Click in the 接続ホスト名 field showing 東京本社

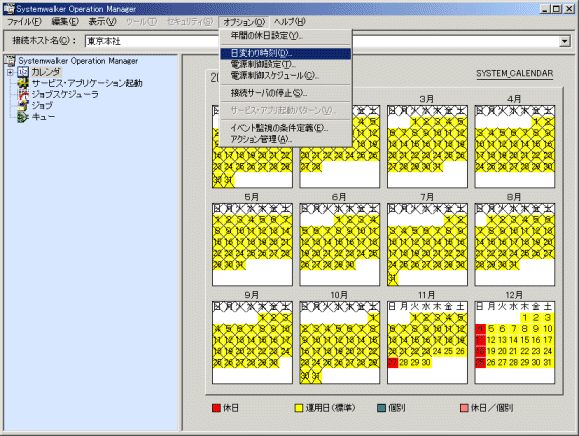(321, 41)
